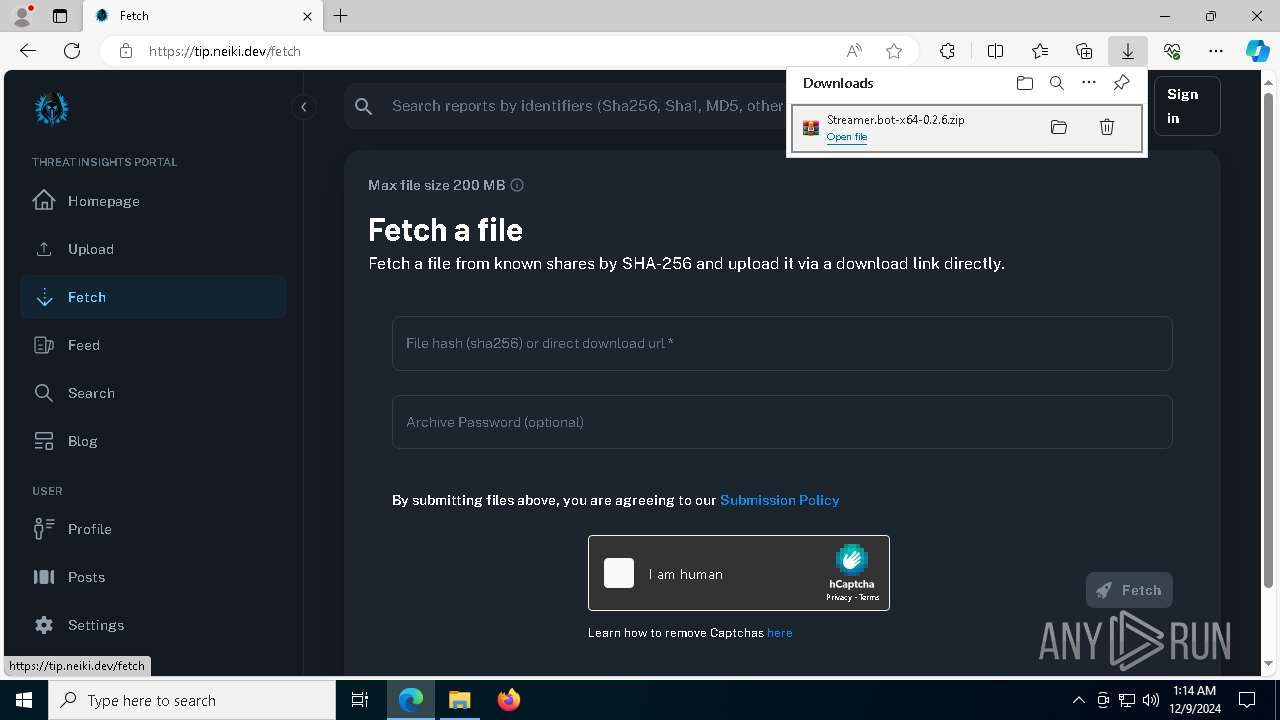Click Open file under the downloaded zip

pyautogui.click(x=847, y=137)
